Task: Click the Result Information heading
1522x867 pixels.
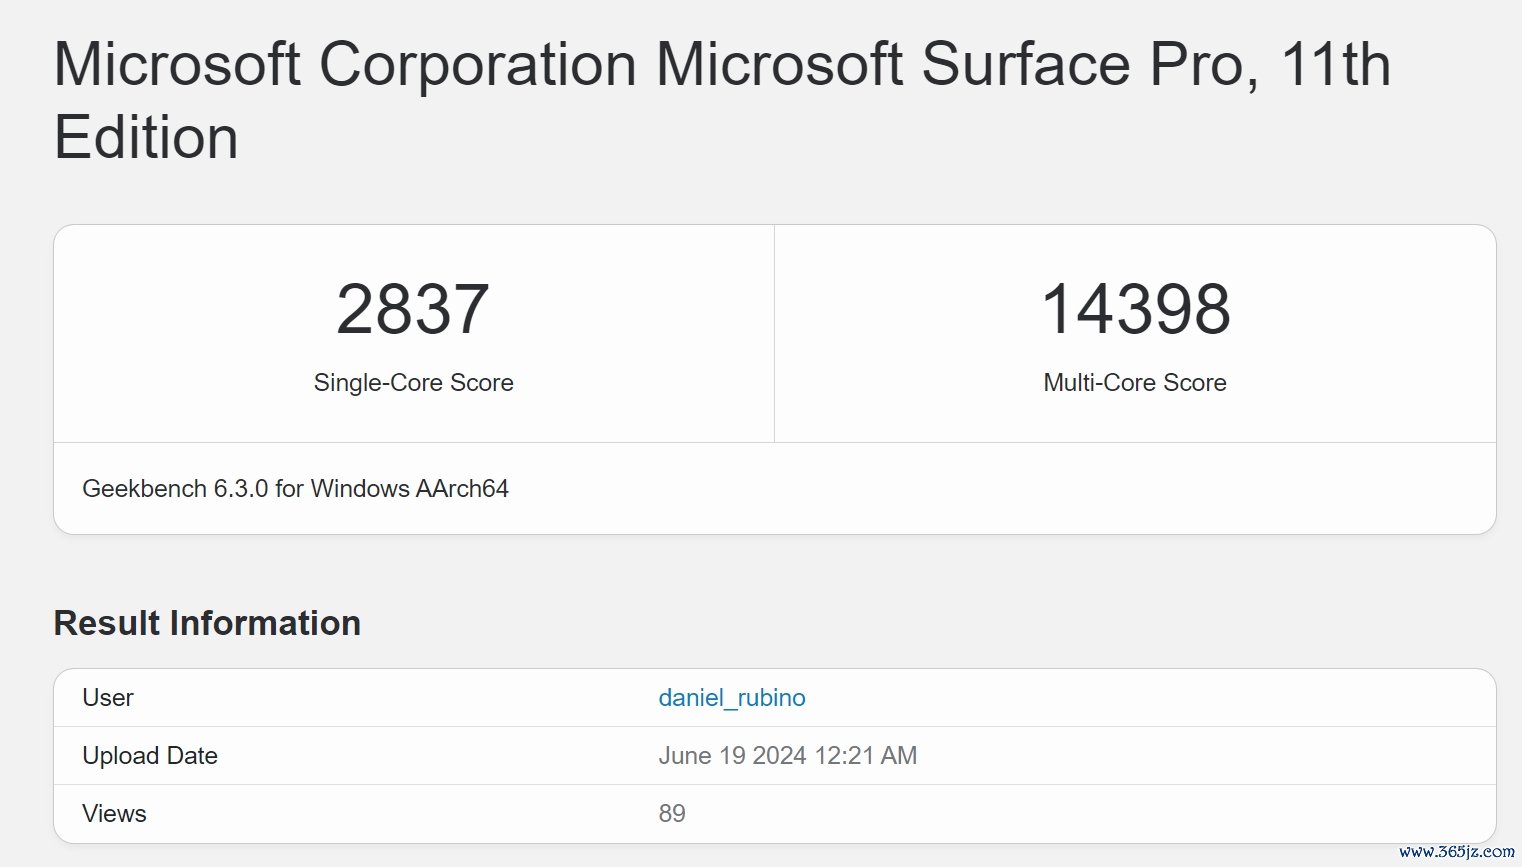Action: pyautogui.click(x=207, y=623)
